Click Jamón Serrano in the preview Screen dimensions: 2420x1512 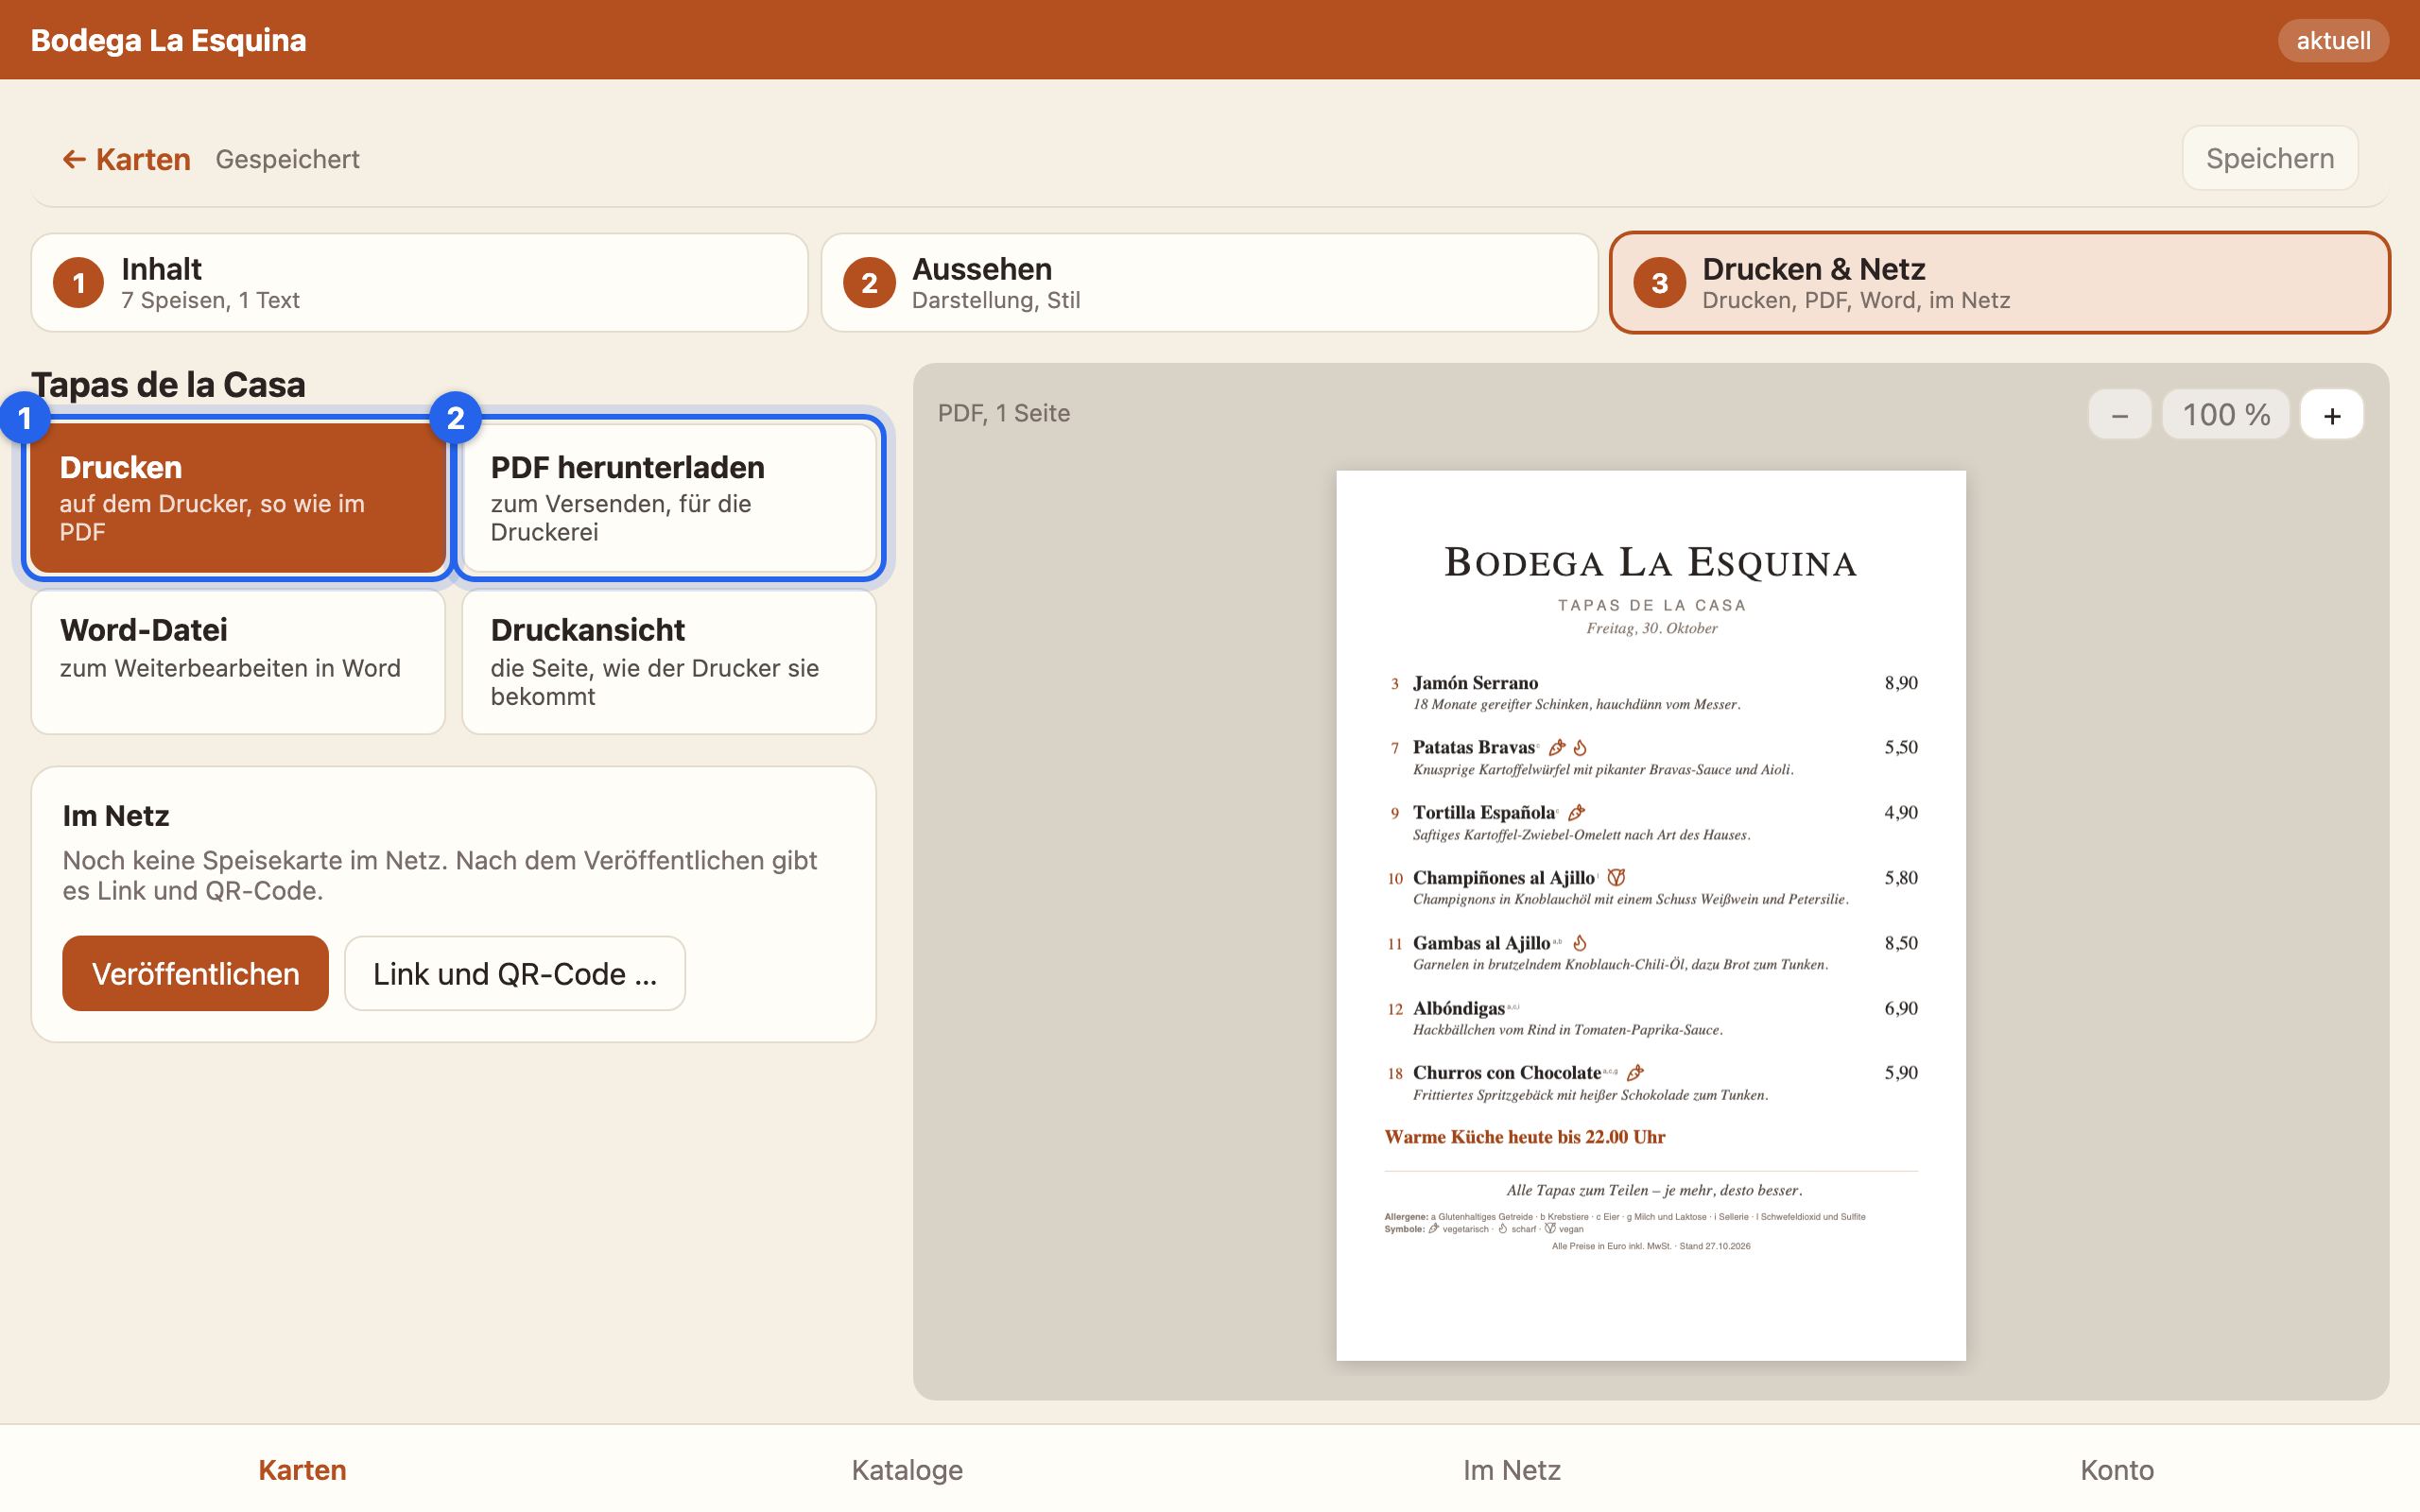1475,683
